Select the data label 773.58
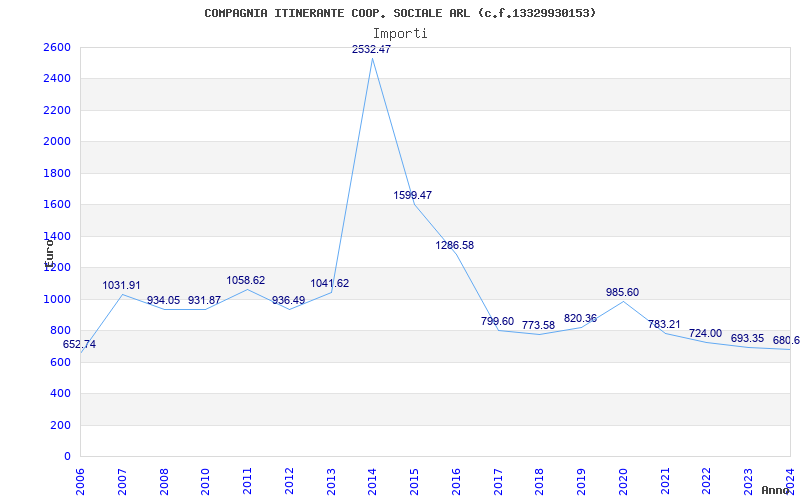The width and height of the screenshot is (800, 500). point(538,326)
